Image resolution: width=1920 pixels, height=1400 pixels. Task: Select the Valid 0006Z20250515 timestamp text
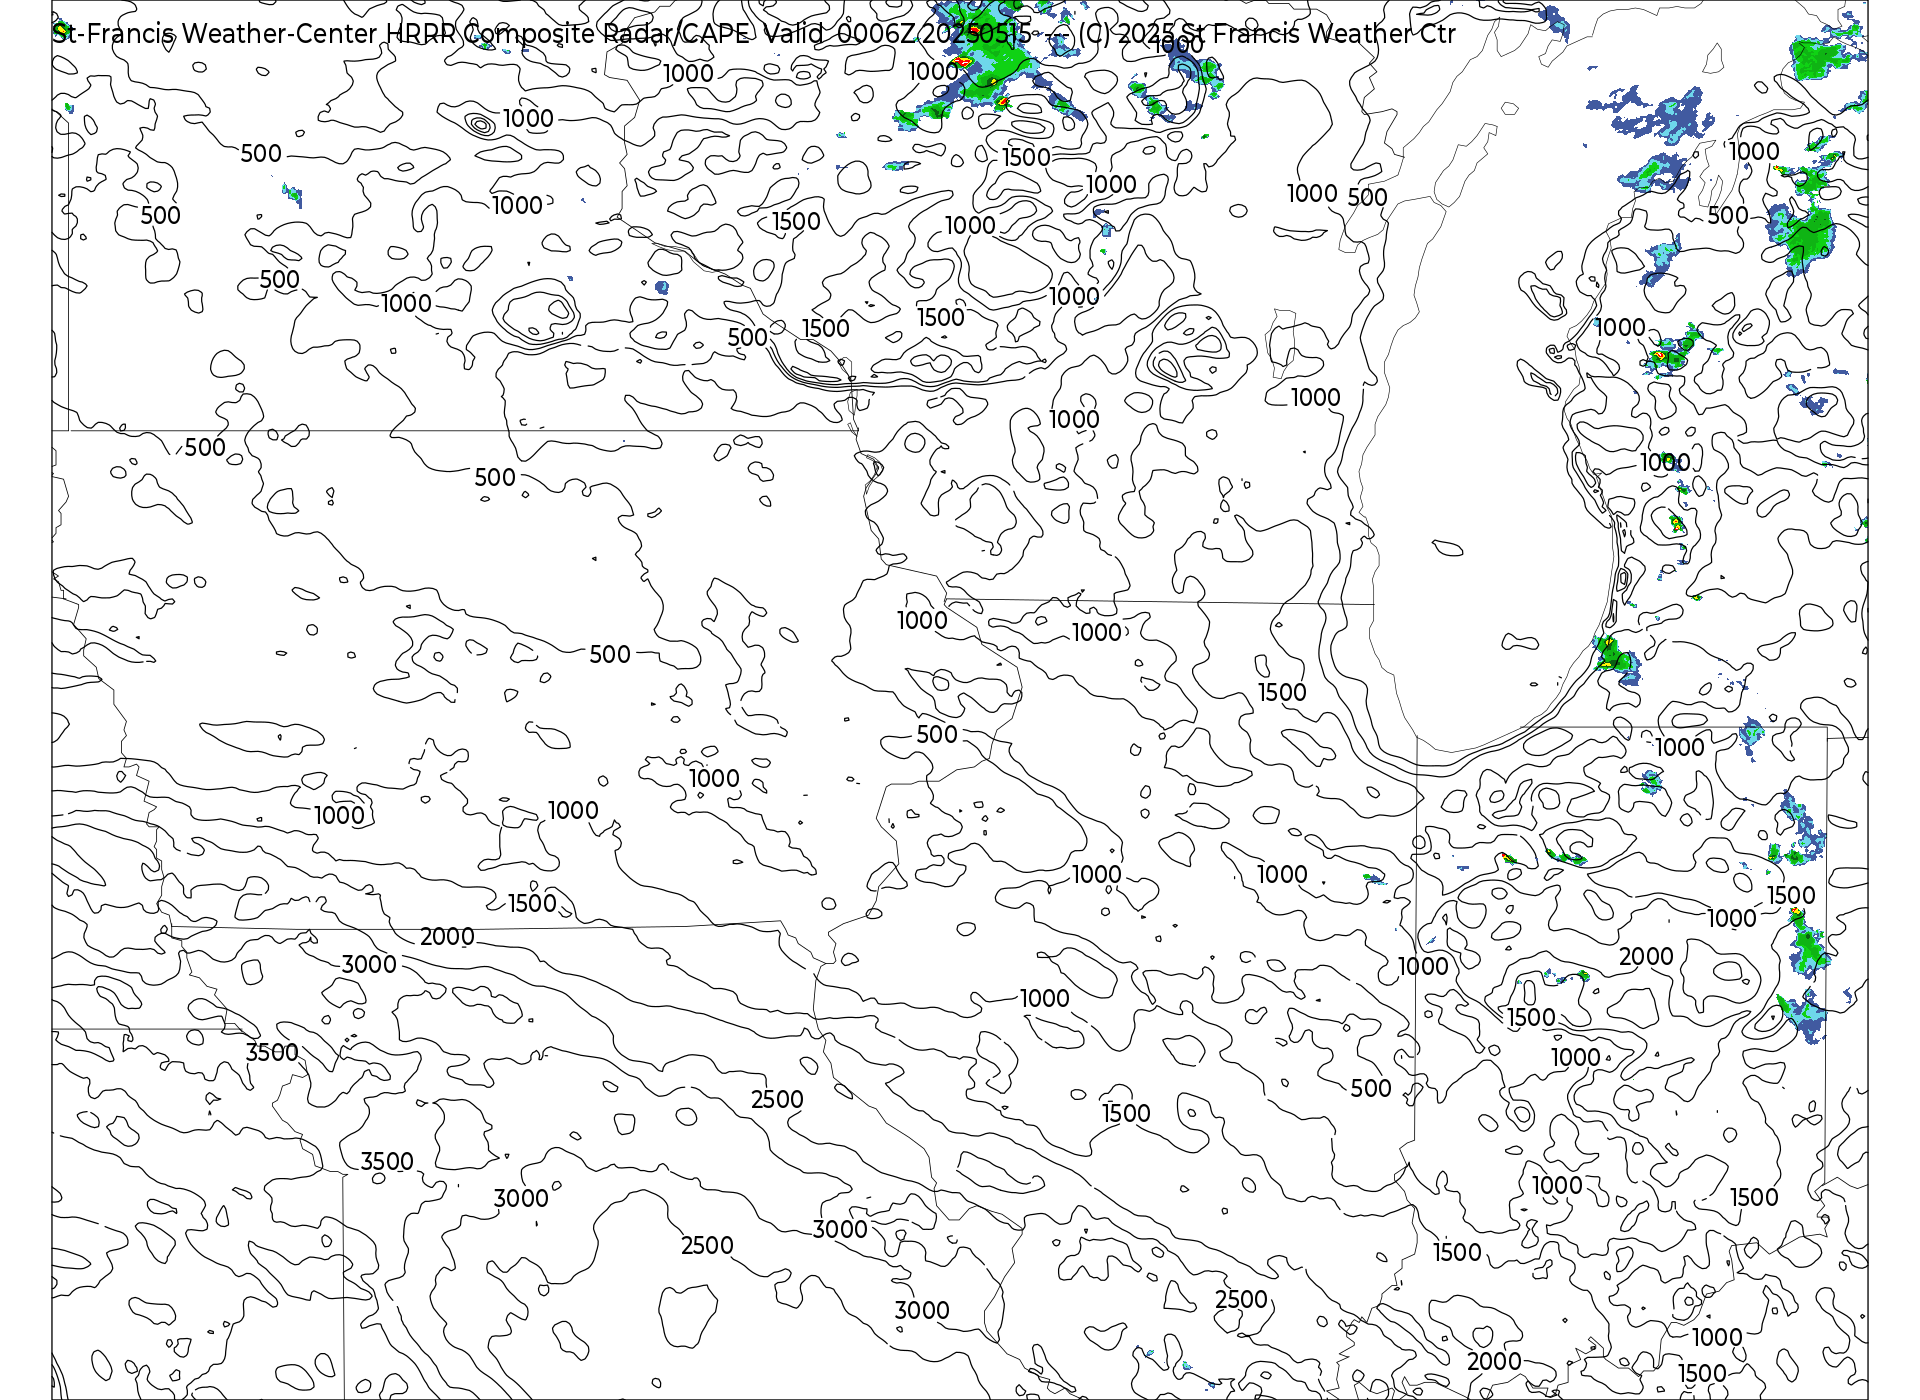[x=897, y=34]
